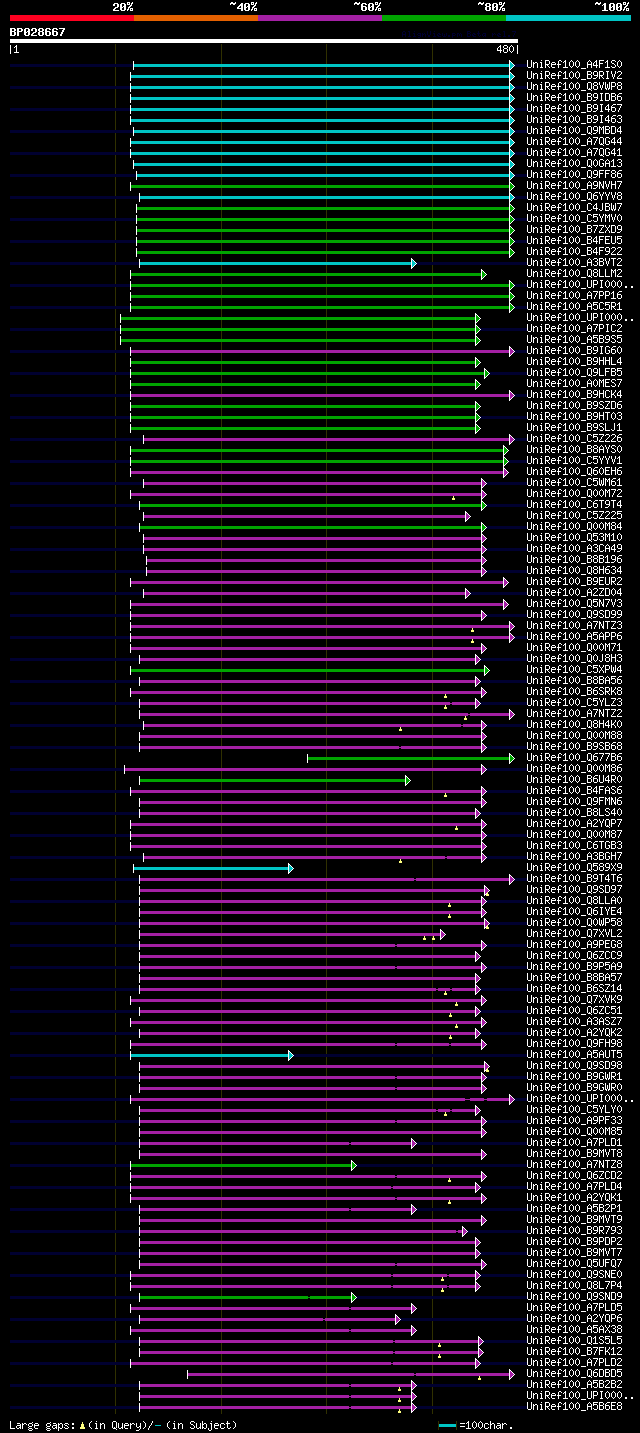Select the UniRef100_B6U4R0 label

point(574,780)
